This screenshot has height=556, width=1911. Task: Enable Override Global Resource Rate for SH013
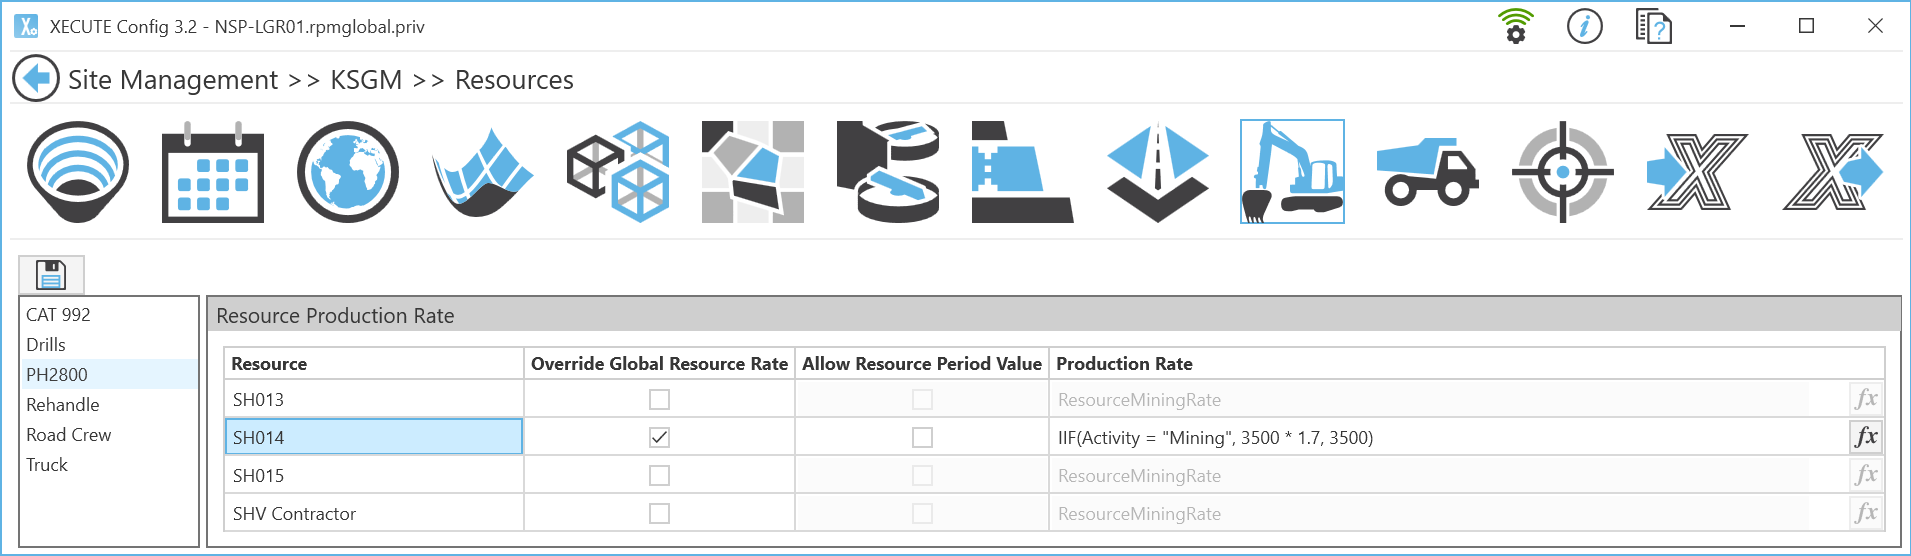coord(659,399)
